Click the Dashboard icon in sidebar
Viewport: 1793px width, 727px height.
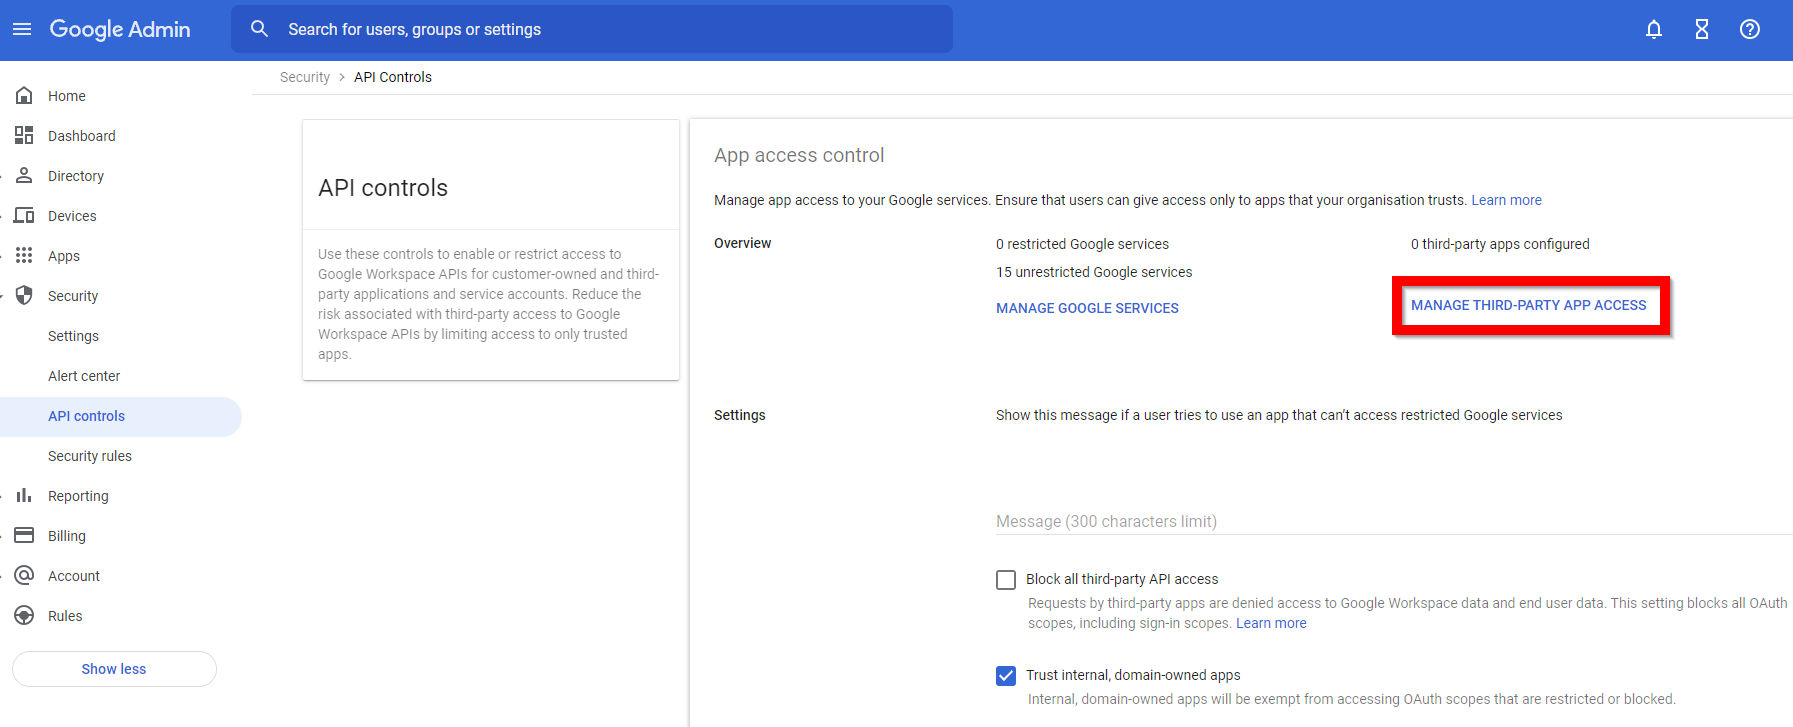[x=24, y=135]
